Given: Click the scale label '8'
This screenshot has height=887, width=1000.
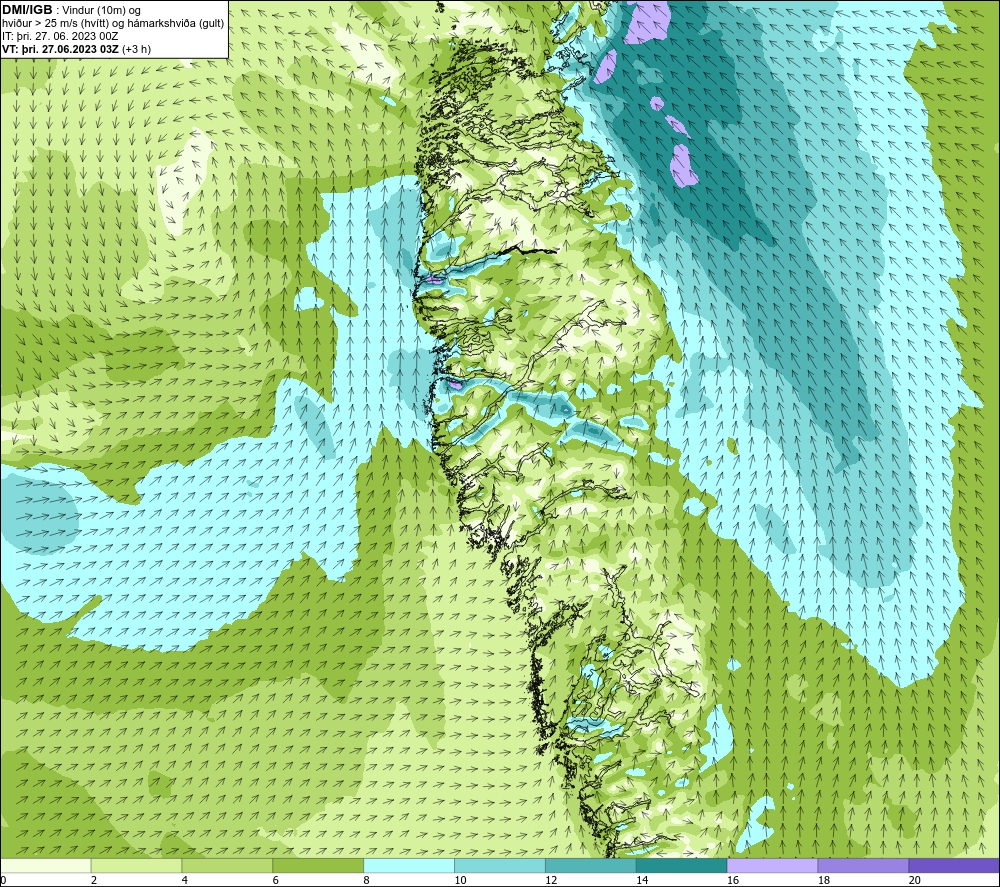Looking at the screenshot, I should point(367,880).
